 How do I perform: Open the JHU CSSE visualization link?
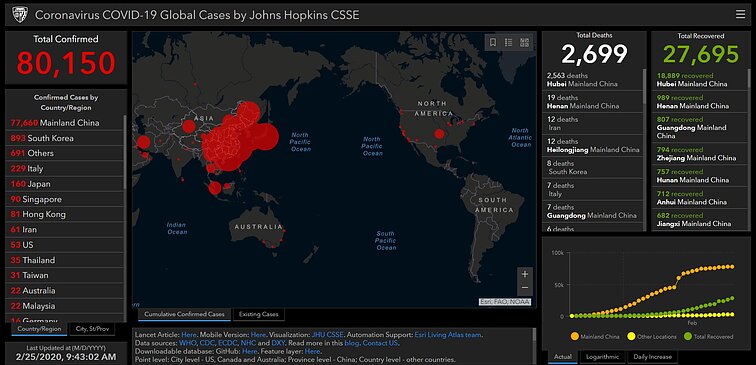(x=327, y=335)
